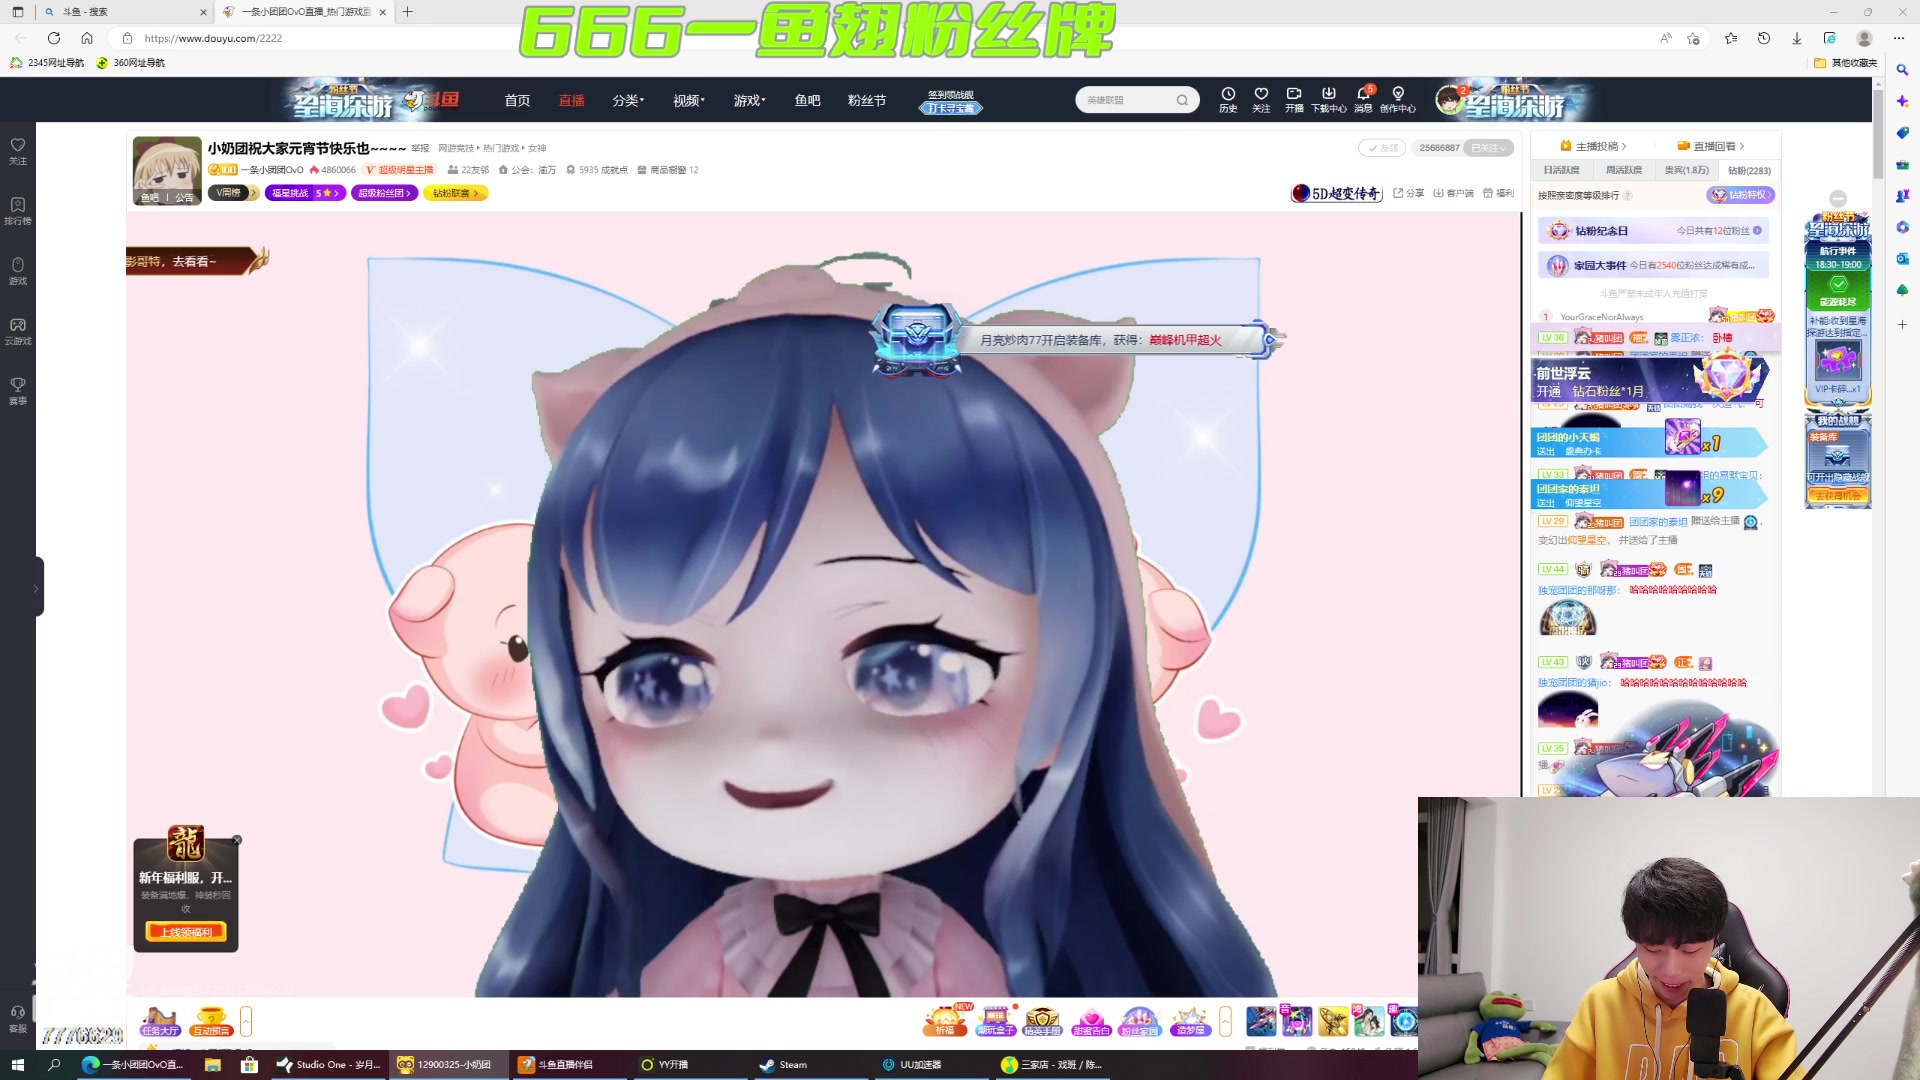Launch Steam from the Windows taskbar
This screenshot has width=1920, height=1080.
pyautogui.click(x=785, y=1064)
